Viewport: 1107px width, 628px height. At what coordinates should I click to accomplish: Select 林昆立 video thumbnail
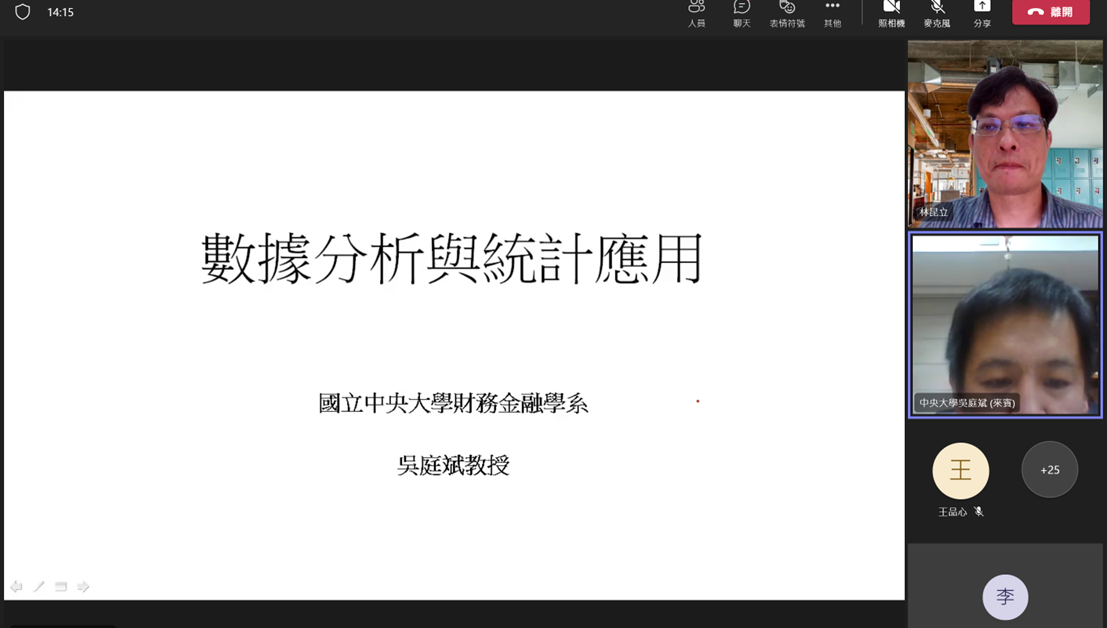click(1005, 134)
